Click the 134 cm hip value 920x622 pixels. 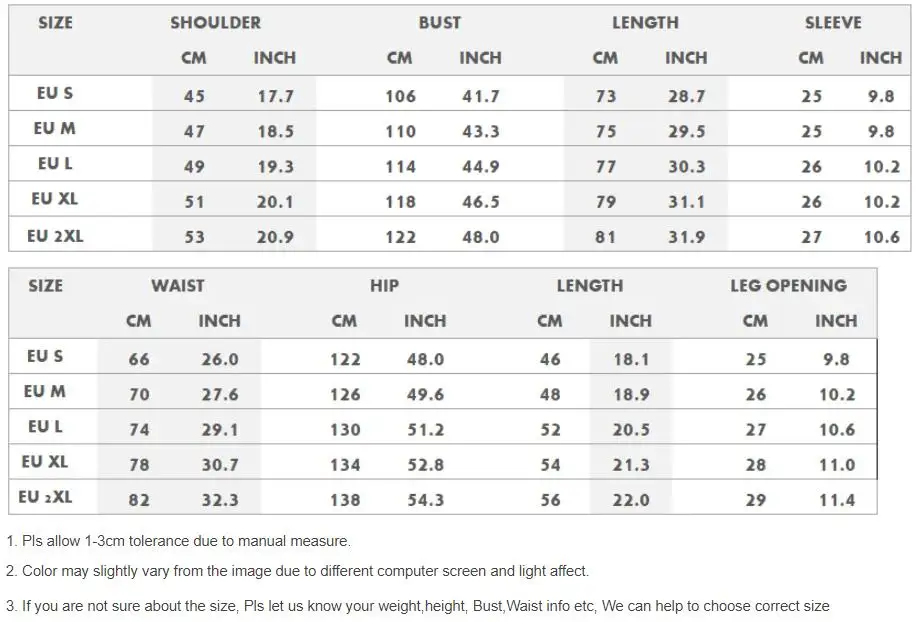[x=345, y=465]
